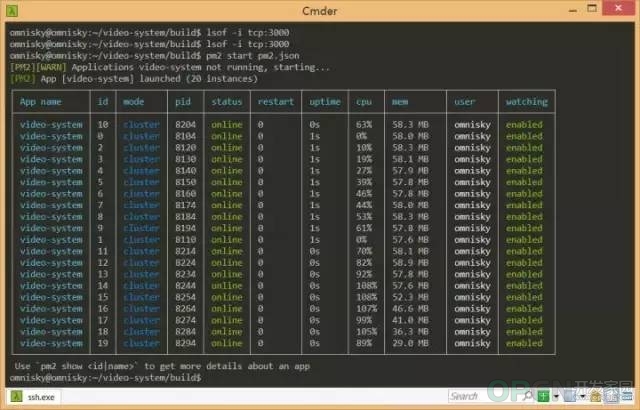The height and width of the screenshot is (410, 640).
Task: Click pid value 8254
Action: point(185,297)
